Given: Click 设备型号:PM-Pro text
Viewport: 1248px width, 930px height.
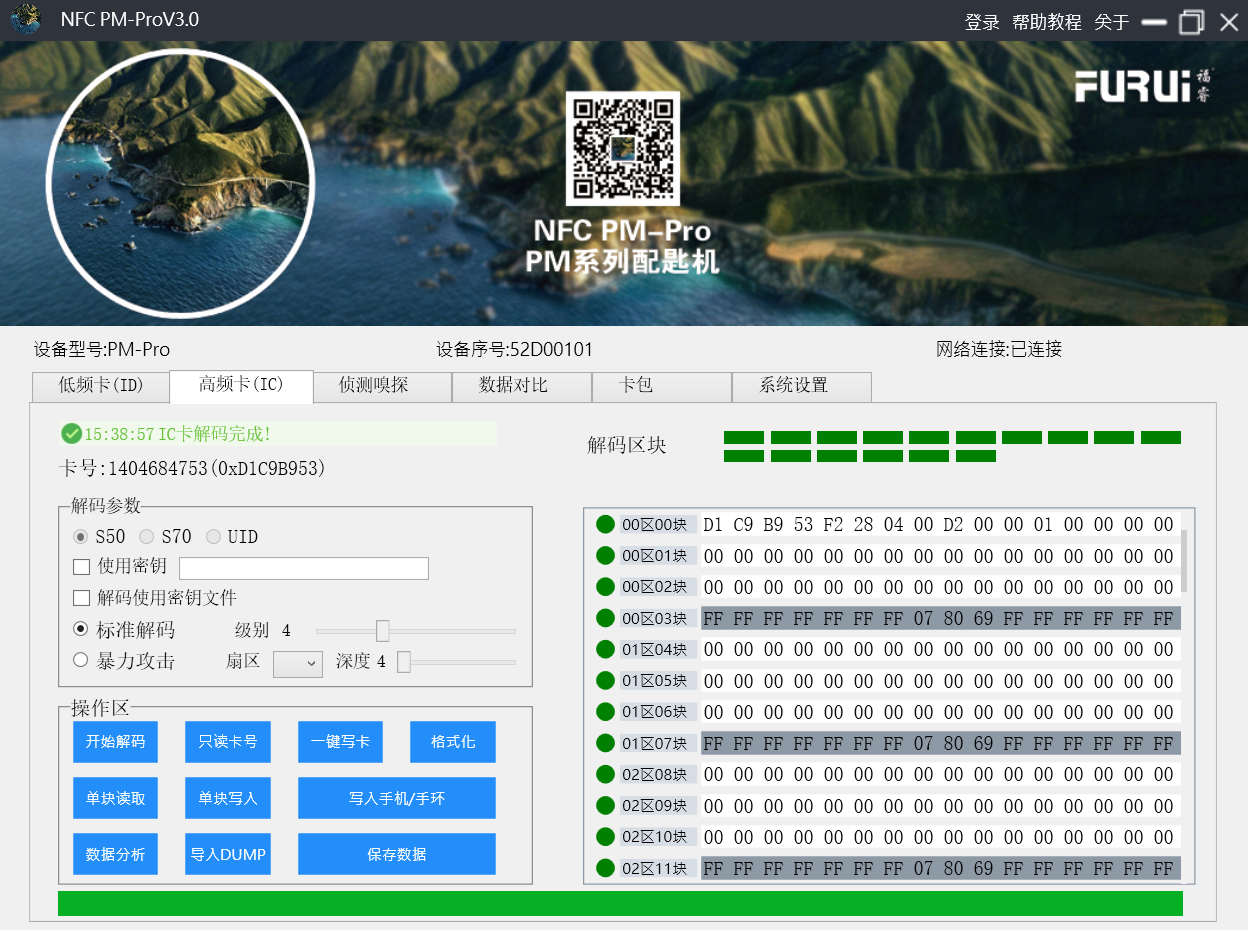Looking at the screenshot, I should (102, 349).
